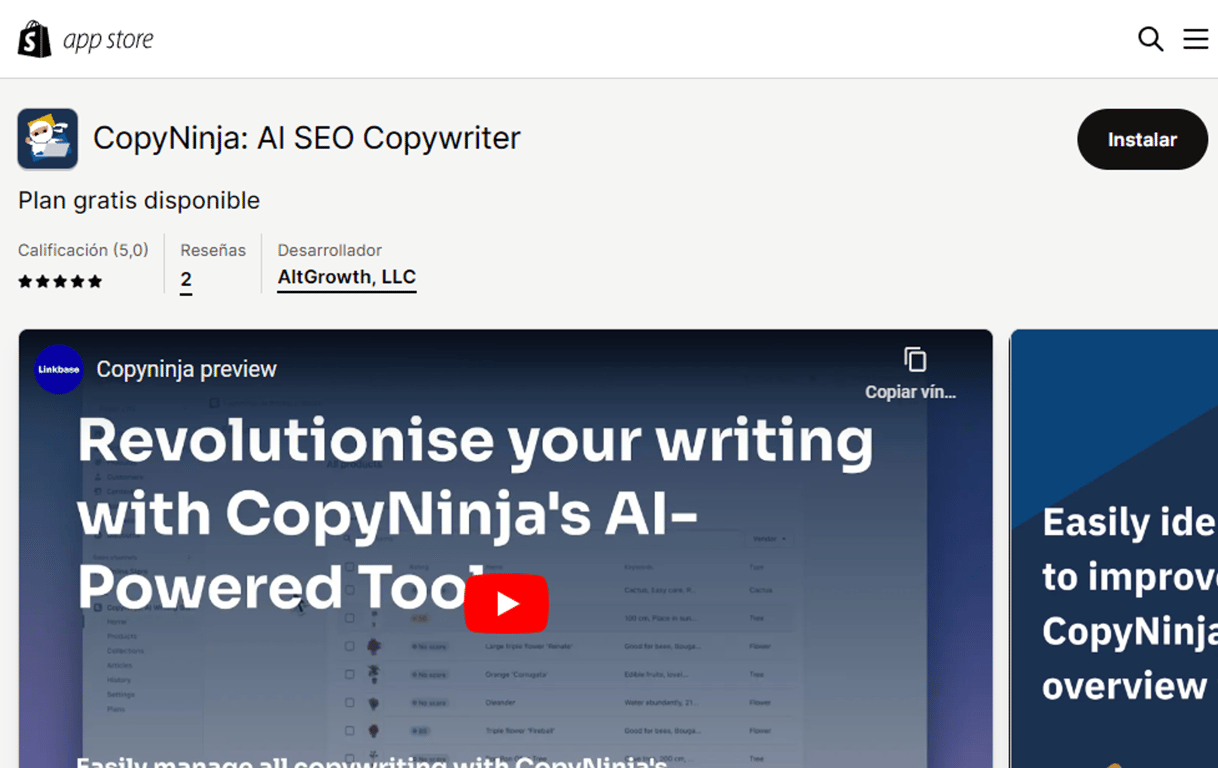This screenshot has width=1218, height=768.
Task: Select the second preview image thumbnail
Action: pyautogui.click(x=1114, y=549)
